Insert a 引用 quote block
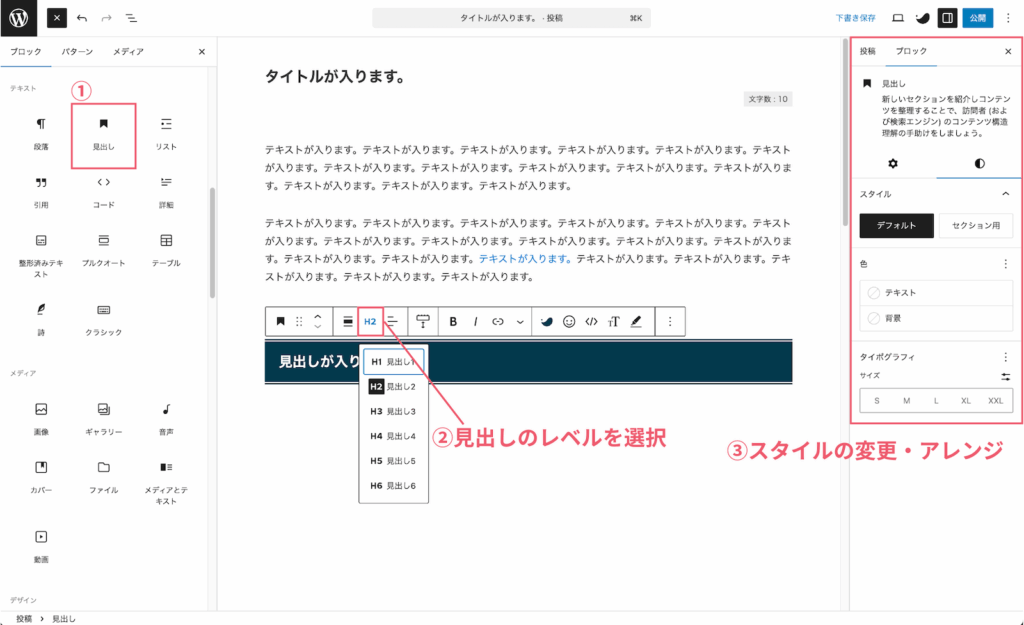The width and height of the screenshot is (1024, 625). pyautogui.click(x=41, y=192)
